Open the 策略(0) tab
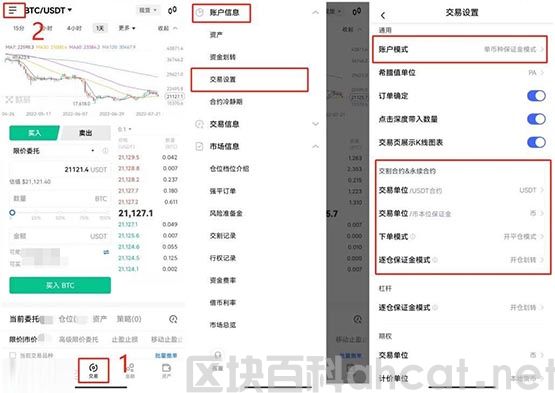This screenshot has width=555, height=393. [129, 319]
